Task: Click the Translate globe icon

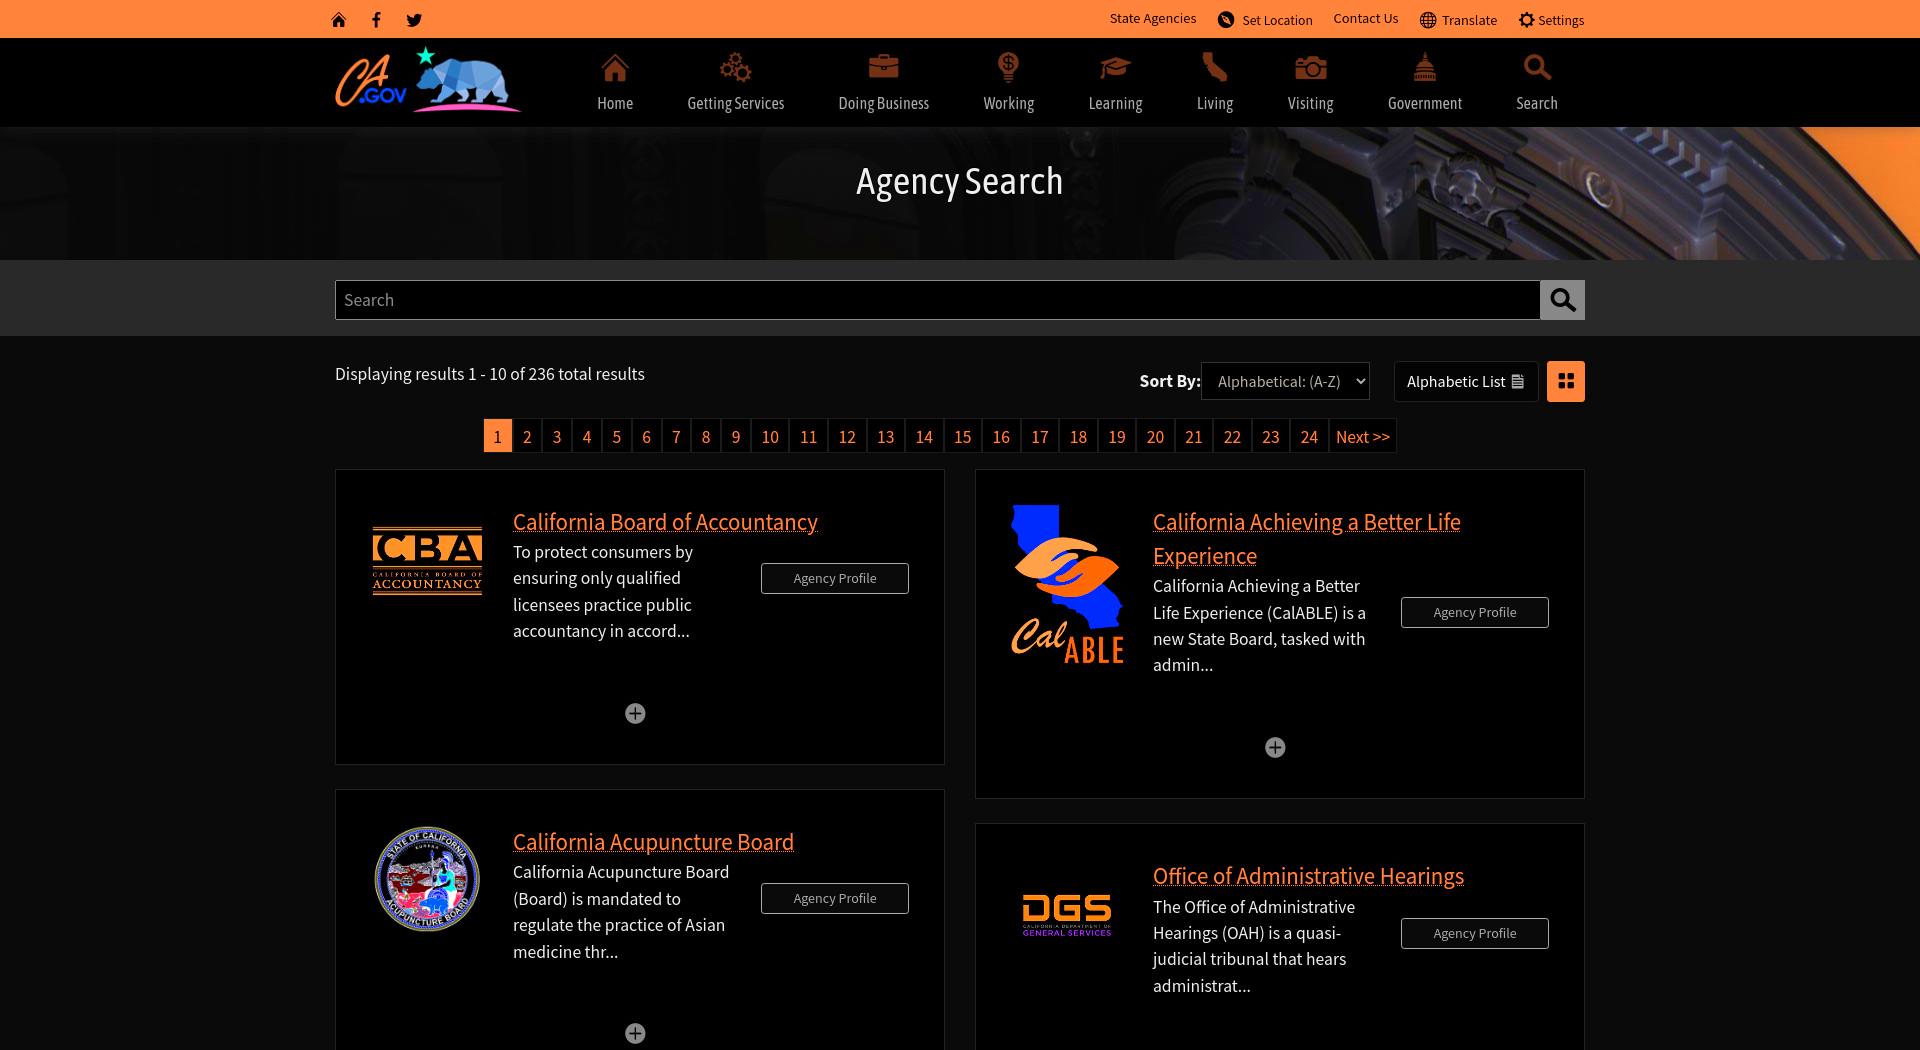Action: click(1428, 20)
